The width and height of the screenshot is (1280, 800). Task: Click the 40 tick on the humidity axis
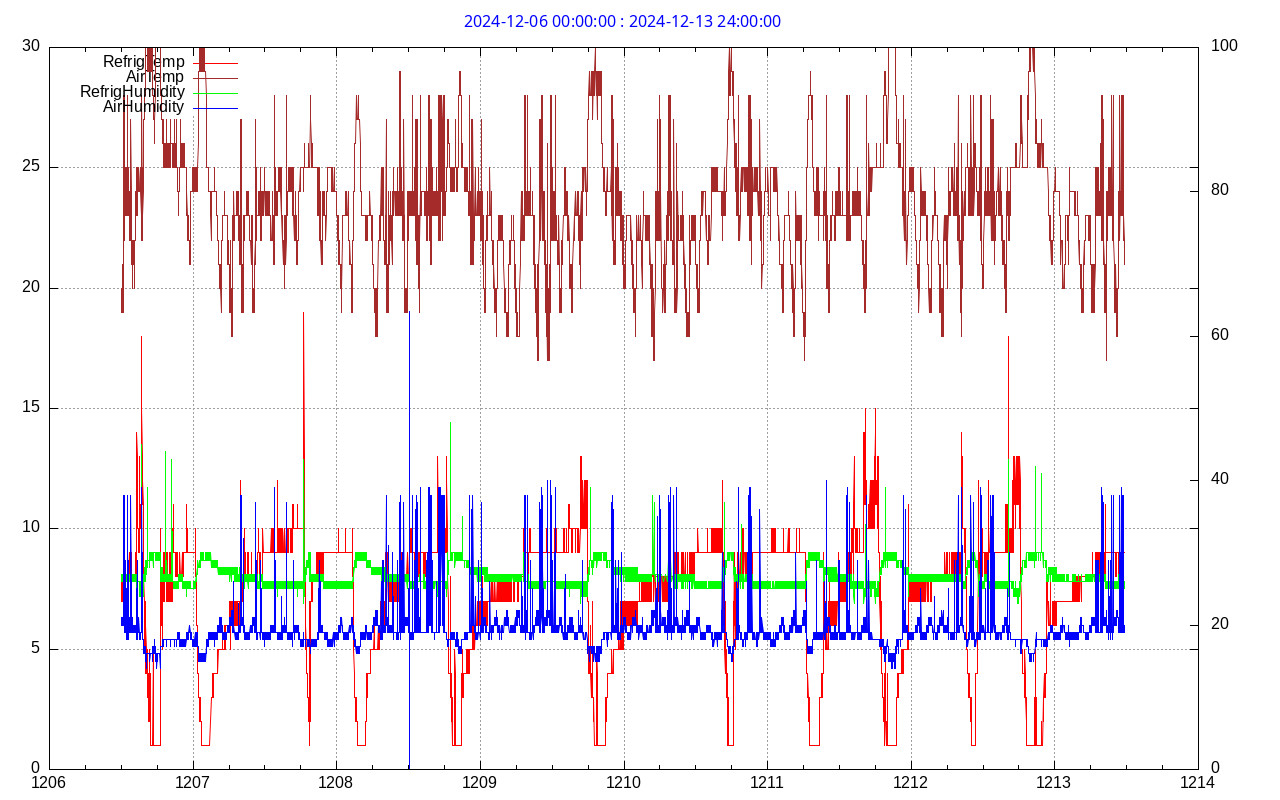1220,479
